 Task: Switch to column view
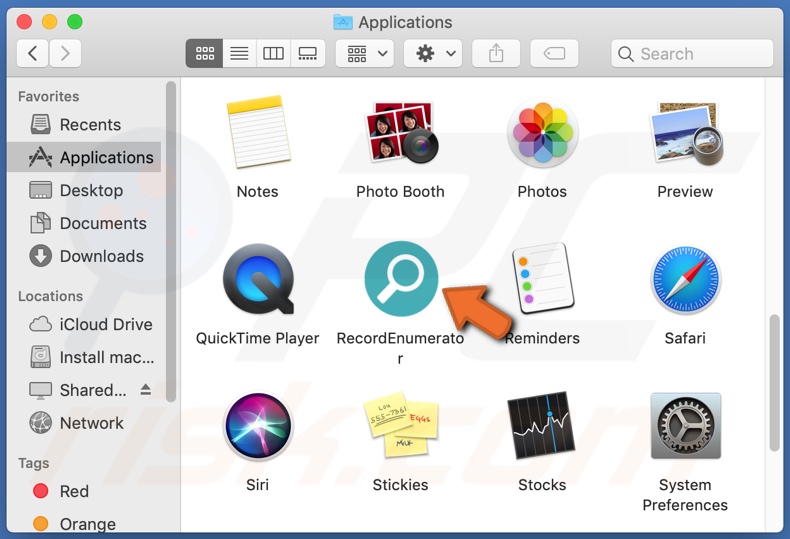[x=273, y=53]
